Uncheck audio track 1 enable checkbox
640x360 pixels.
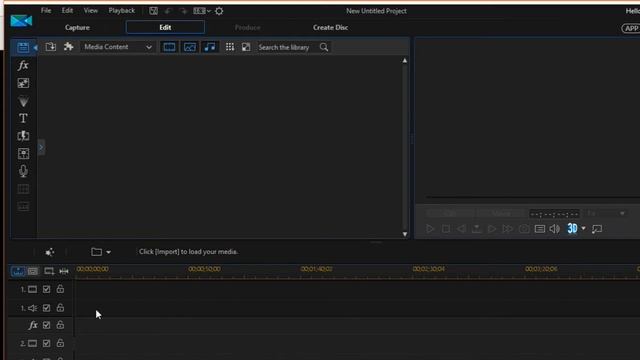pos(47,308)
